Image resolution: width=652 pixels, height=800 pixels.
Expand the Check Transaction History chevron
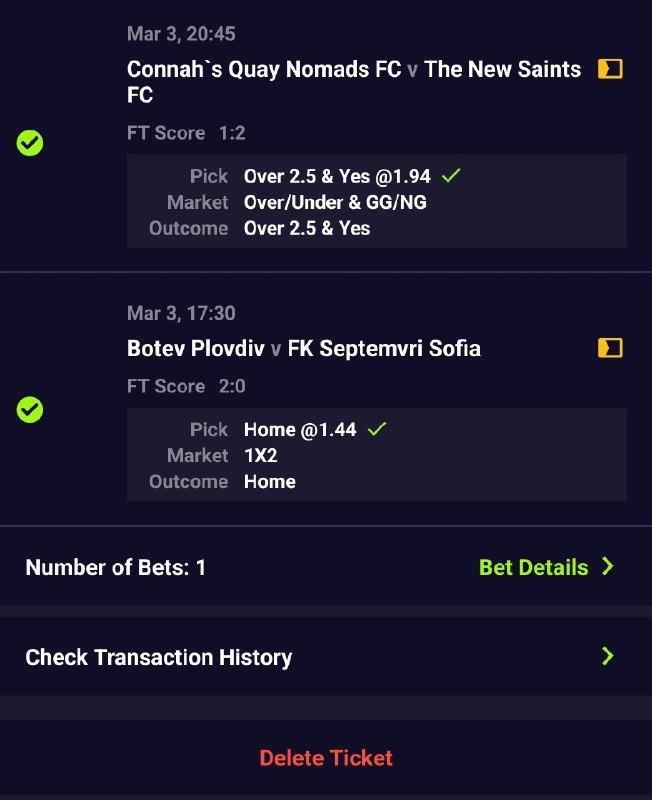(608, 656)
